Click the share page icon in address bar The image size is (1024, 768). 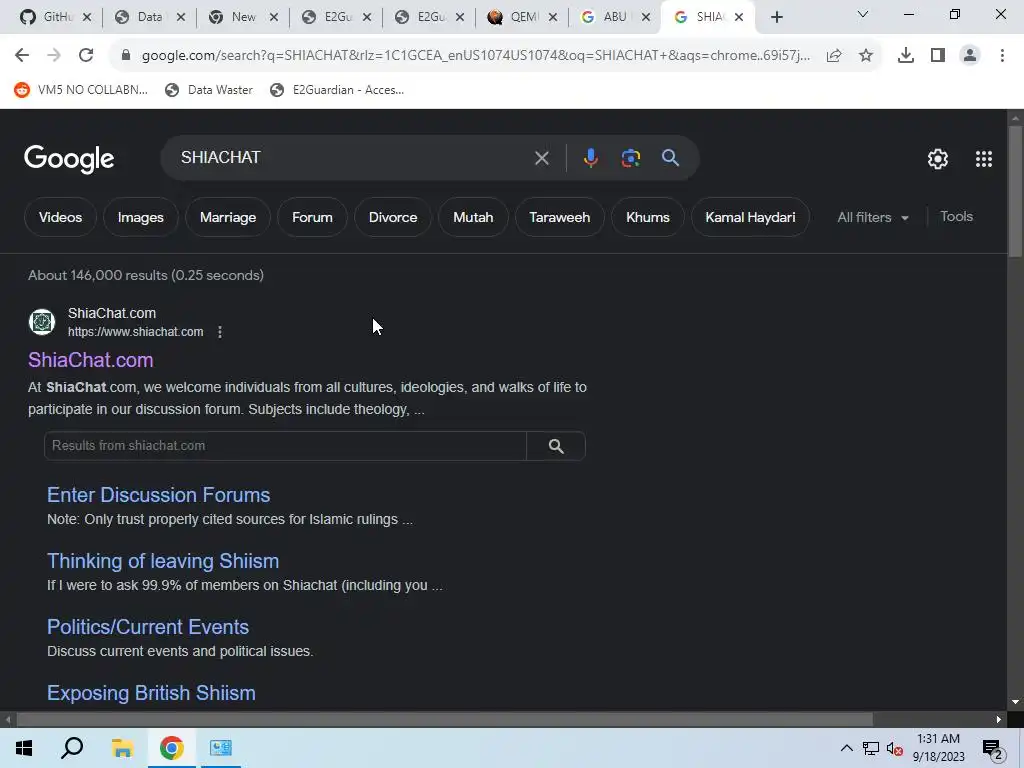[x=834, y=56]
